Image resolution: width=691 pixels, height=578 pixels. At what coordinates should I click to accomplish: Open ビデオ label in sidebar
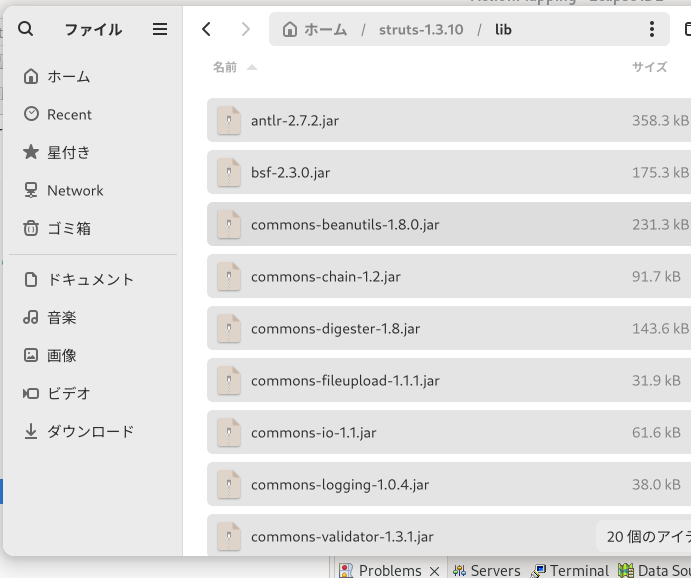coord(69,393)
